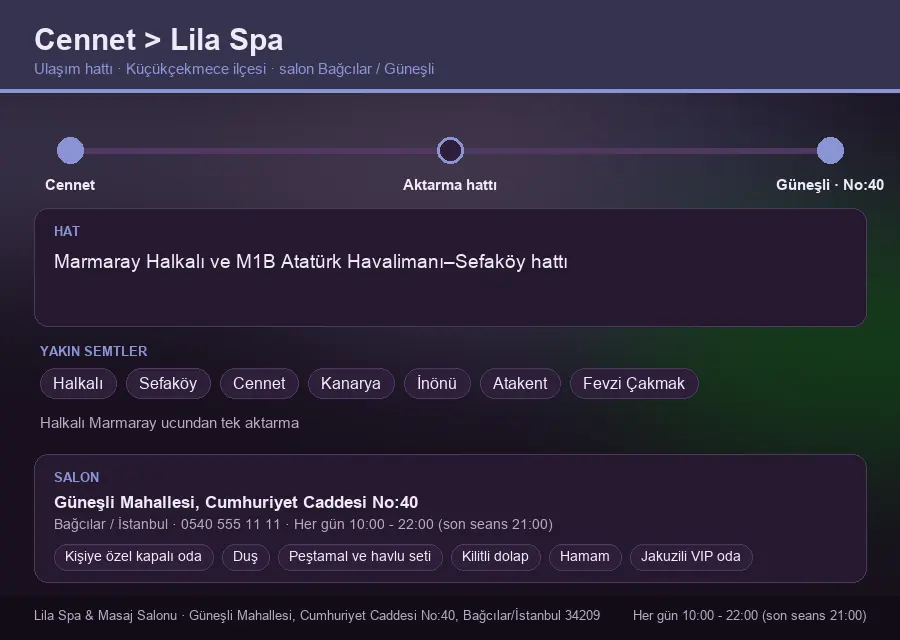
Task: Click the Cennet label under the route line
Action: [x=70, y=185]
